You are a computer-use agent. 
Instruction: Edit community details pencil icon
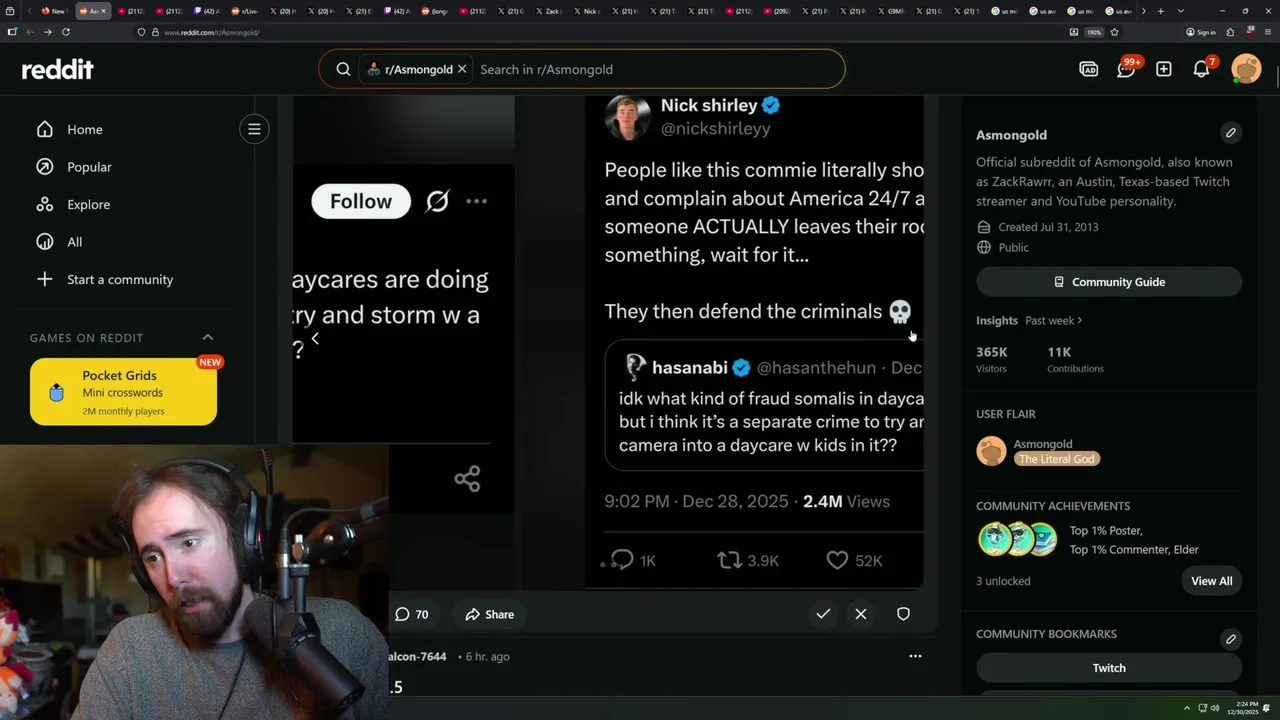tap(1231, 132)
